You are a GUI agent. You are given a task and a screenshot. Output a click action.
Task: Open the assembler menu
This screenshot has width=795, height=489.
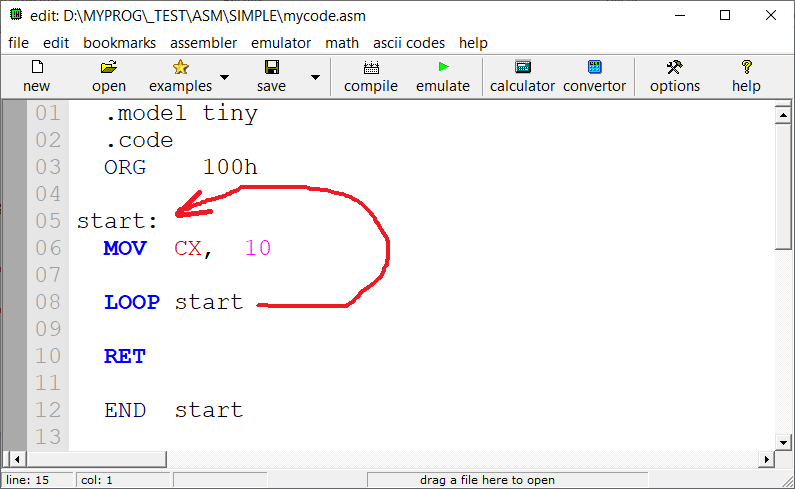pos(203,43)
